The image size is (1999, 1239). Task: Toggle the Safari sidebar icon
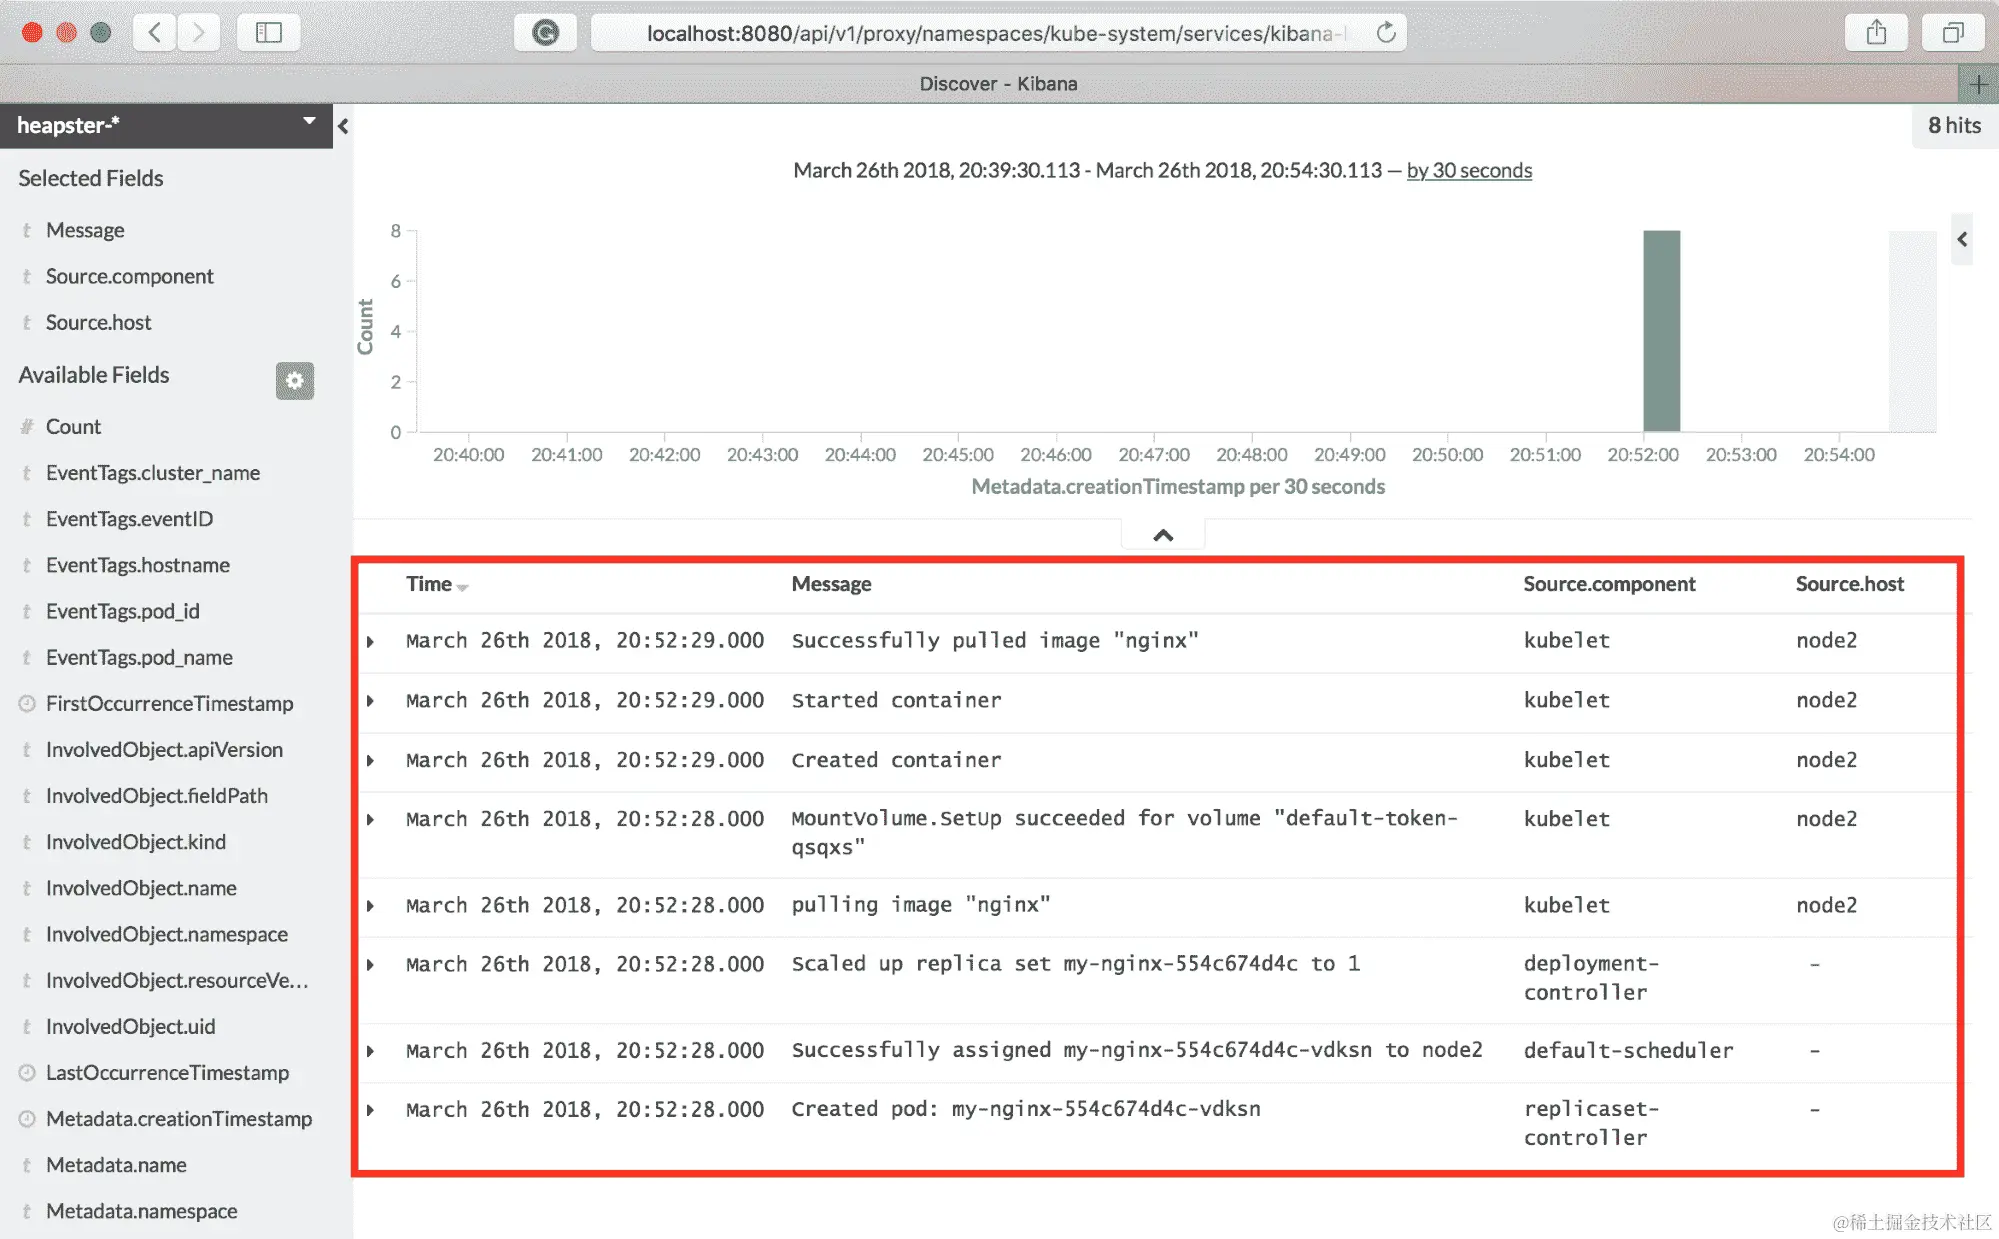click(x=268, y=33)
